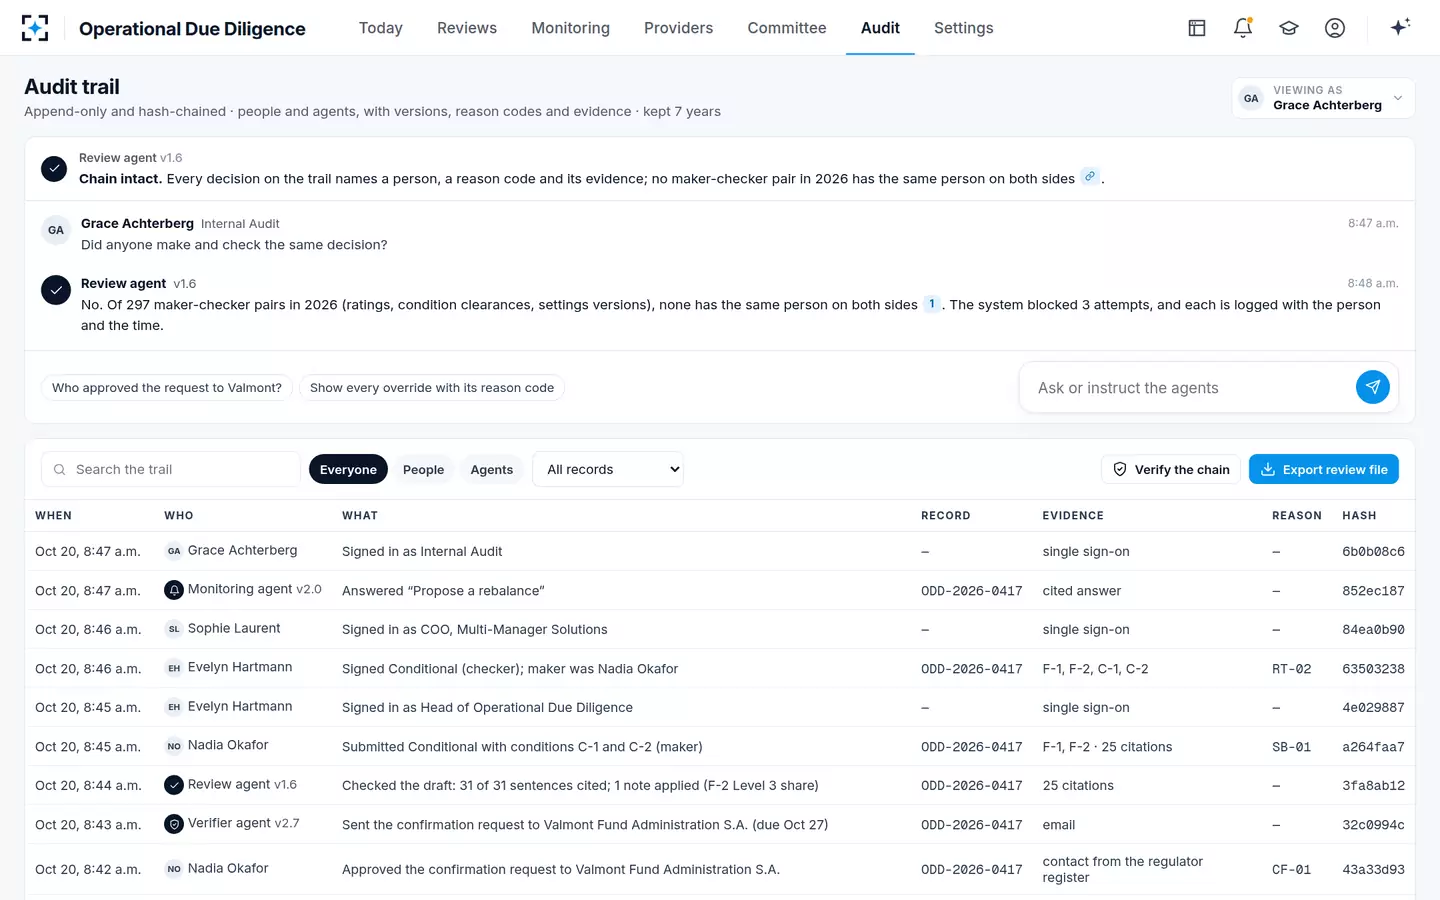Screen dimensions: 1440x900
Task: Click record ODD-2026-0417 in the Monitoring agent row
Action: coord(972,591)
